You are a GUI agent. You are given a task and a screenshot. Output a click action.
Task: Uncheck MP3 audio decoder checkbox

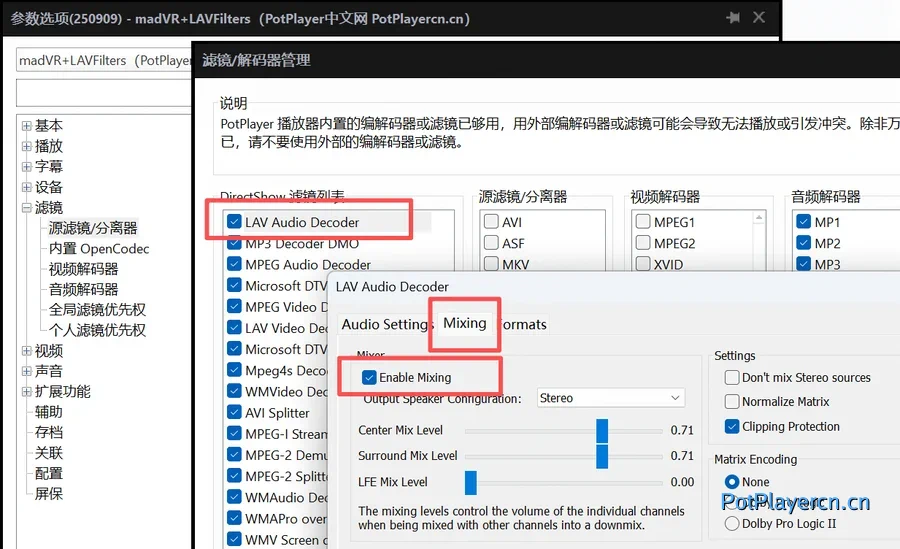pyautogui.click(x=804, y=264)
